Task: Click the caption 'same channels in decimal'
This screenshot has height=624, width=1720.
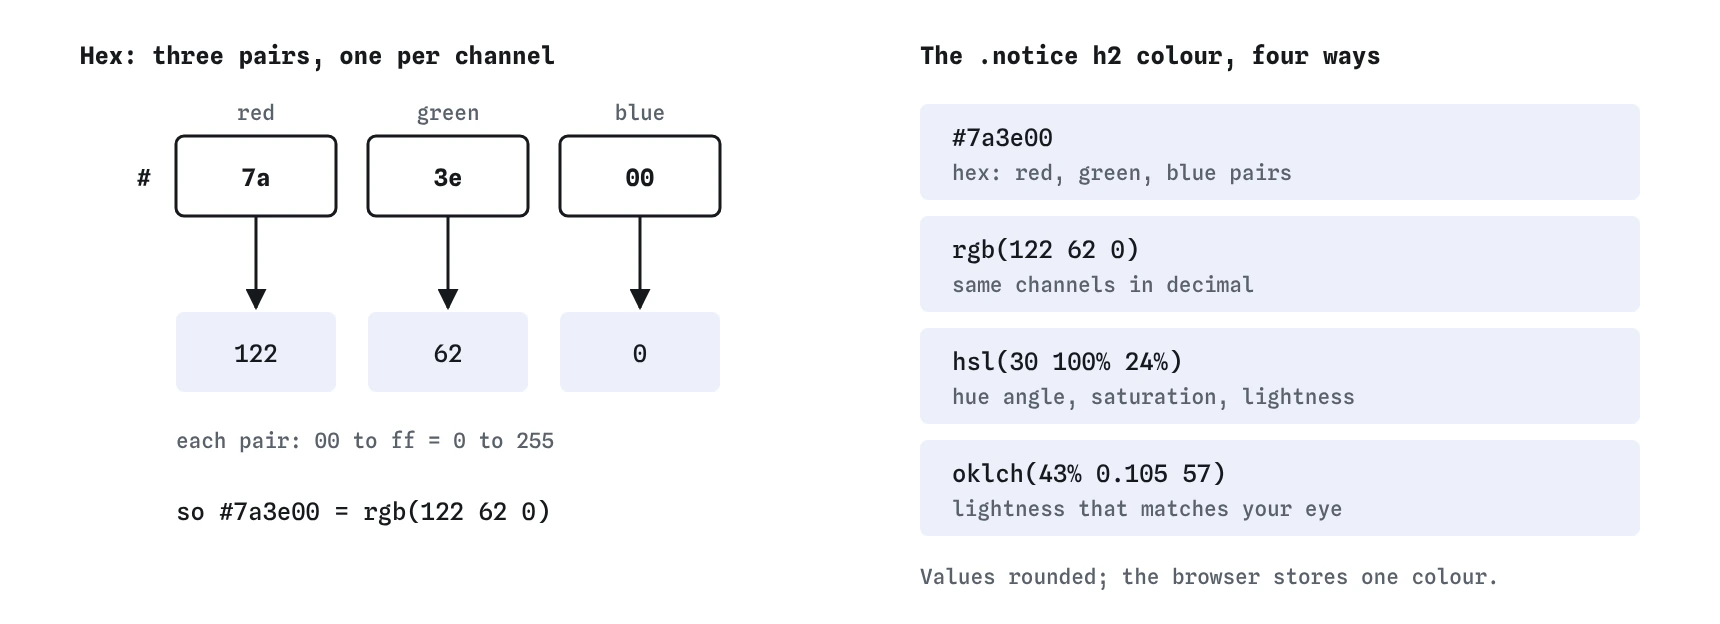Action: pos(1103,285)
